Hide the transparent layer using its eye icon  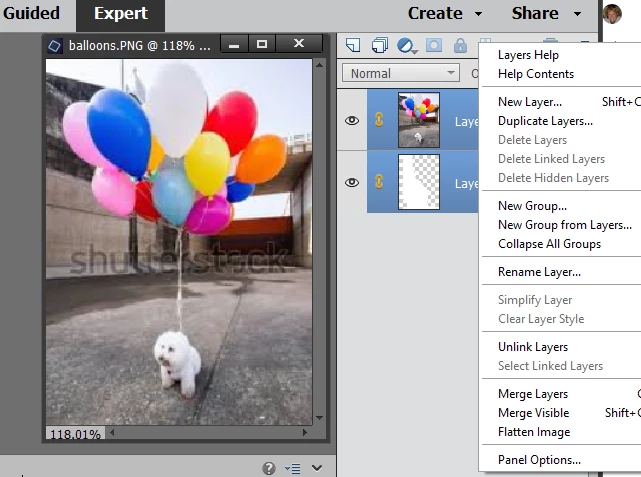pyautogui.click(x=352, y=182)
